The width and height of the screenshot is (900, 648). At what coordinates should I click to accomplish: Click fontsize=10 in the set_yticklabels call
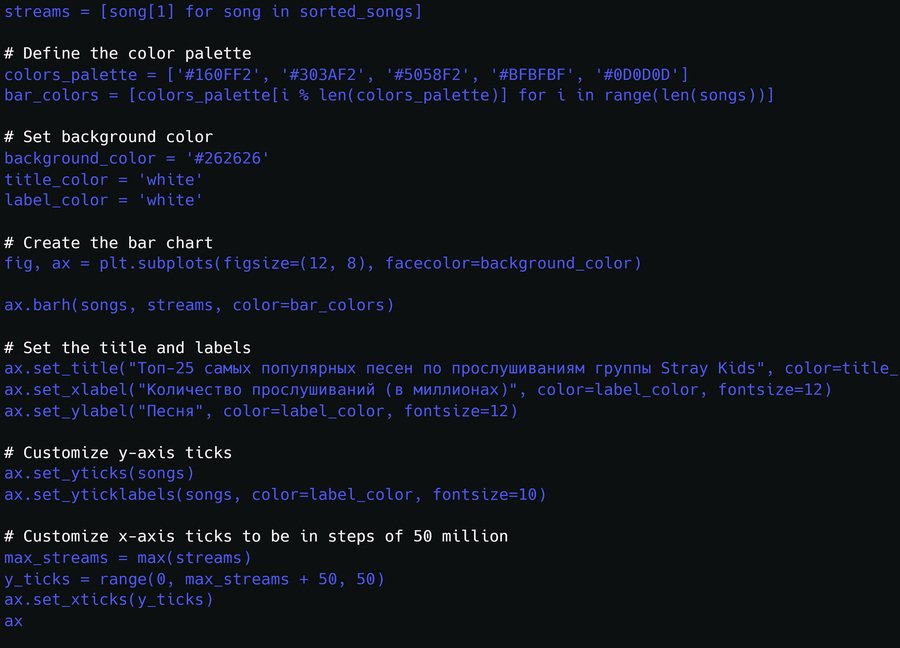tap(489, 494)
